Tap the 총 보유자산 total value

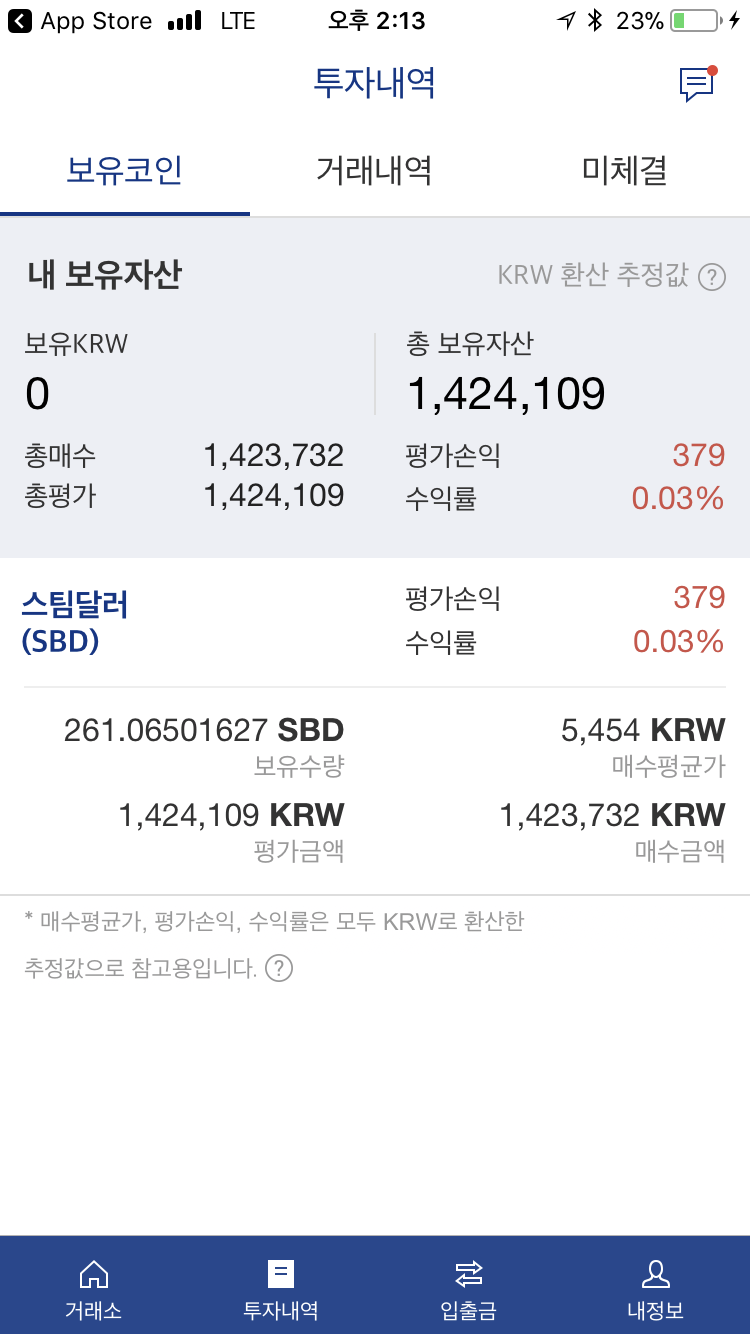[x=506, y=394]
